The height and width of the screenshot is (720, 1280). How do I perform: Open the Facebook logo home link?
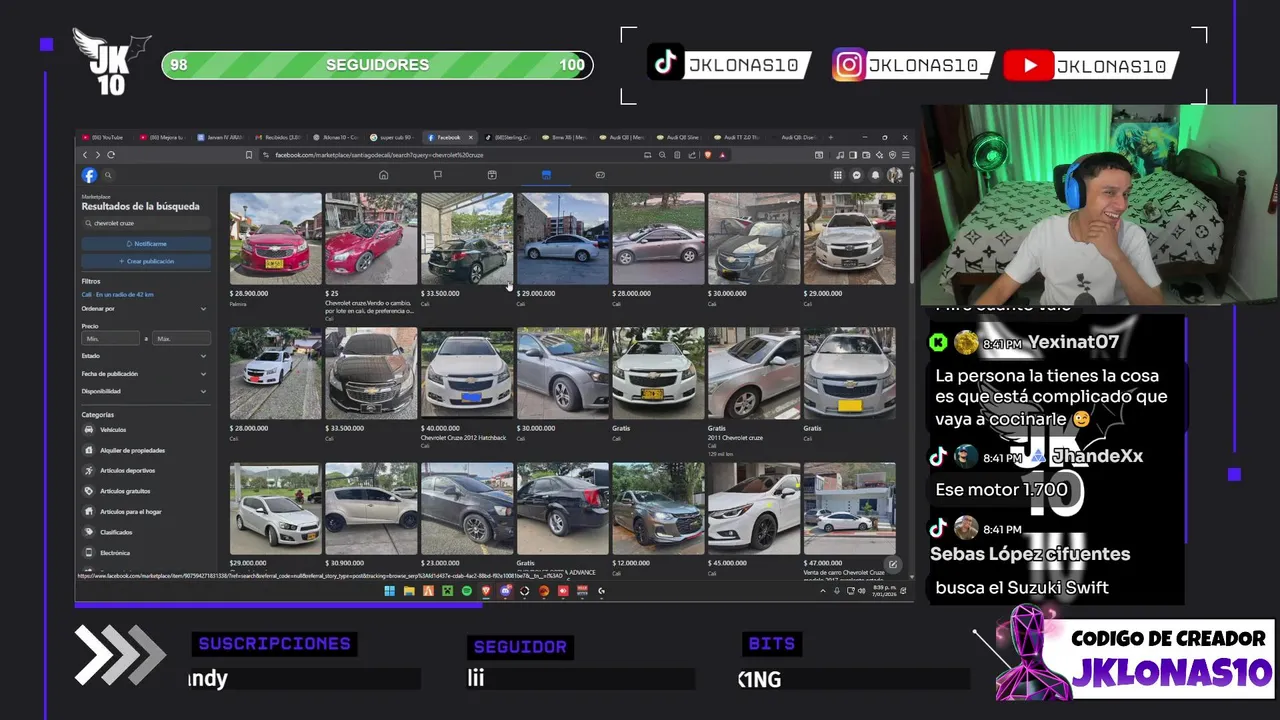pyautogui.click(x=89, y=175)
